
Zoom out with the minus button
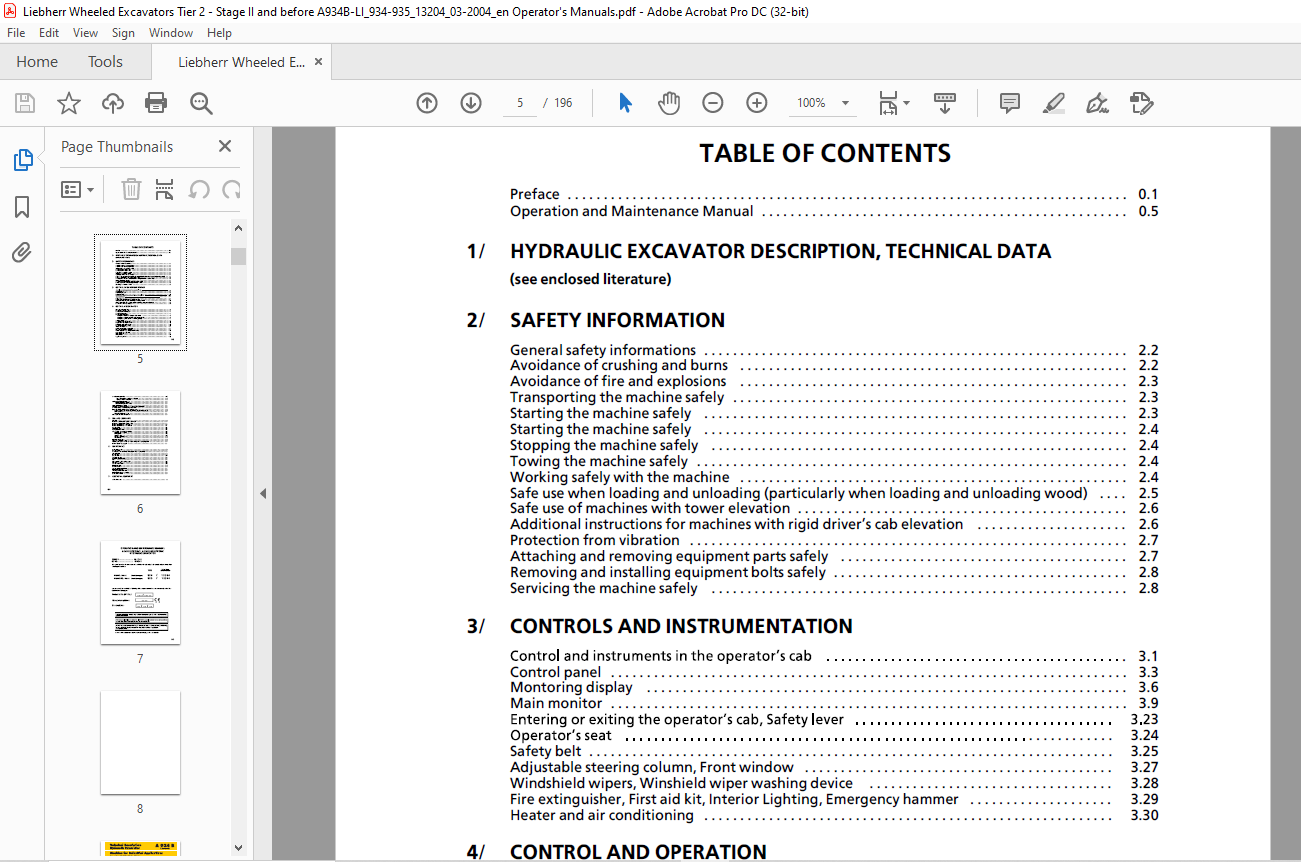(713, 103)
